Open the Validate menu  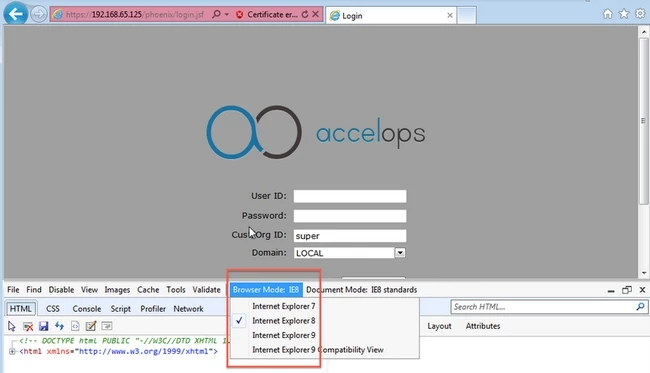pos(206,290)
